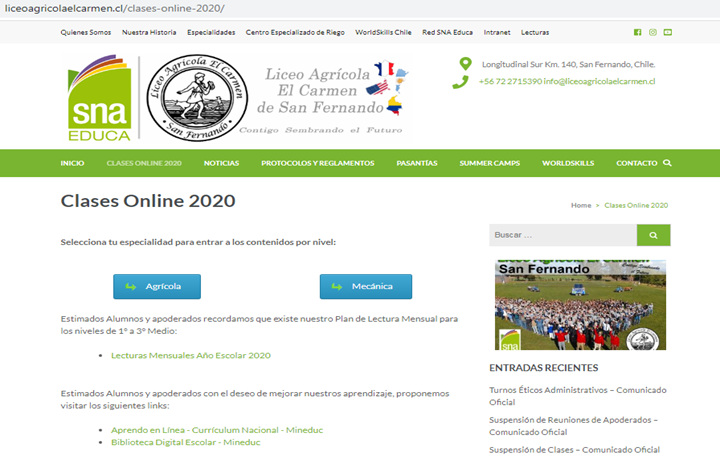Open the Mecánica specialty button

365,287
